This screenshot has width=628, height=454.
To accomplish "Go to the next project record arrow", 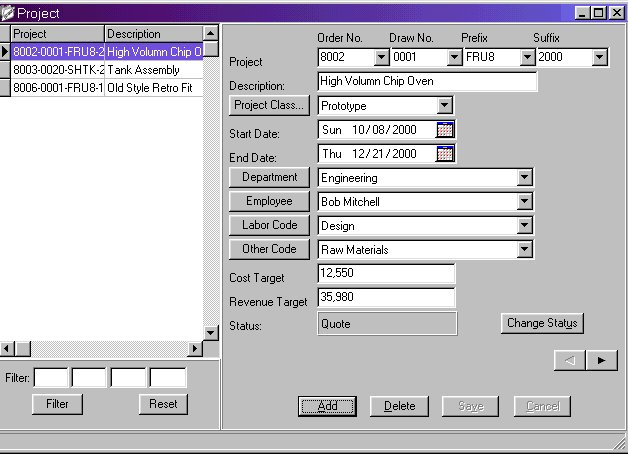I will [x=601, y=360].
